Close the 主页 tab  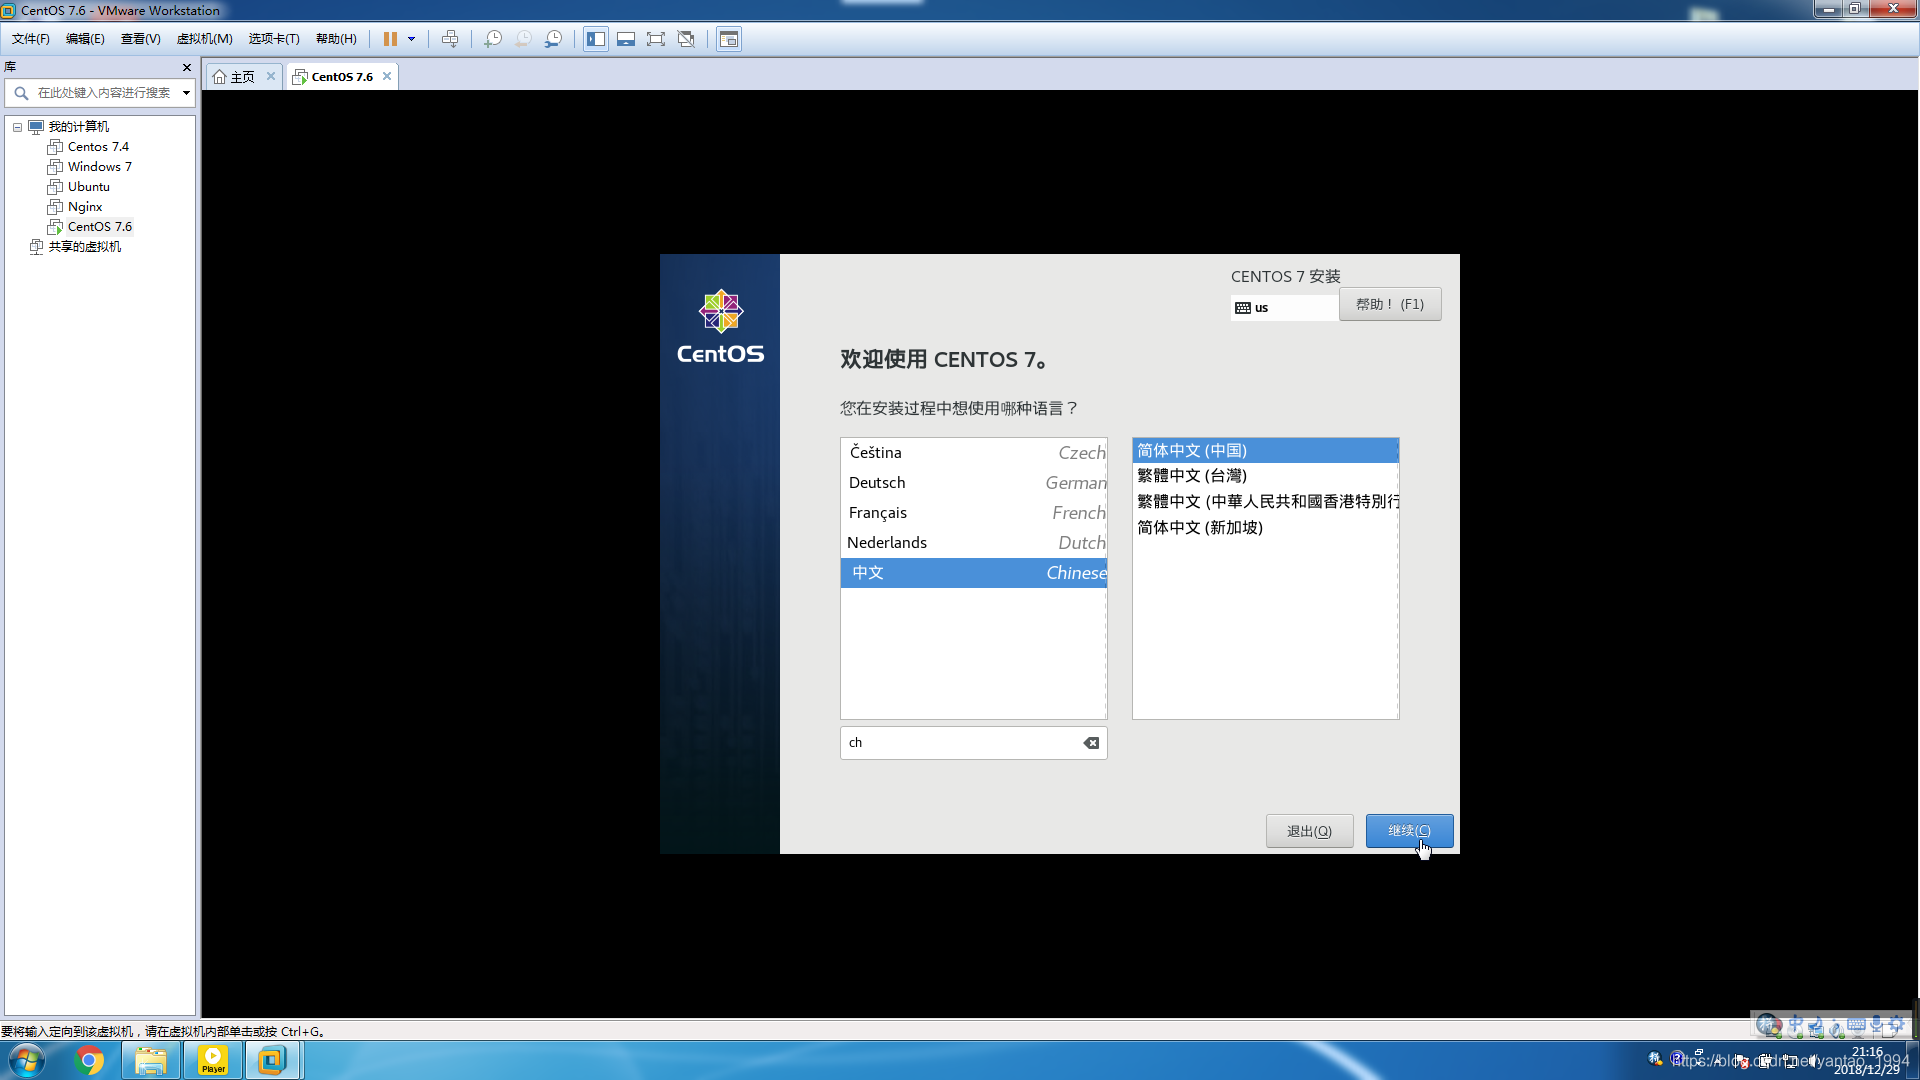pyautogui.click(x=271, y=76)
